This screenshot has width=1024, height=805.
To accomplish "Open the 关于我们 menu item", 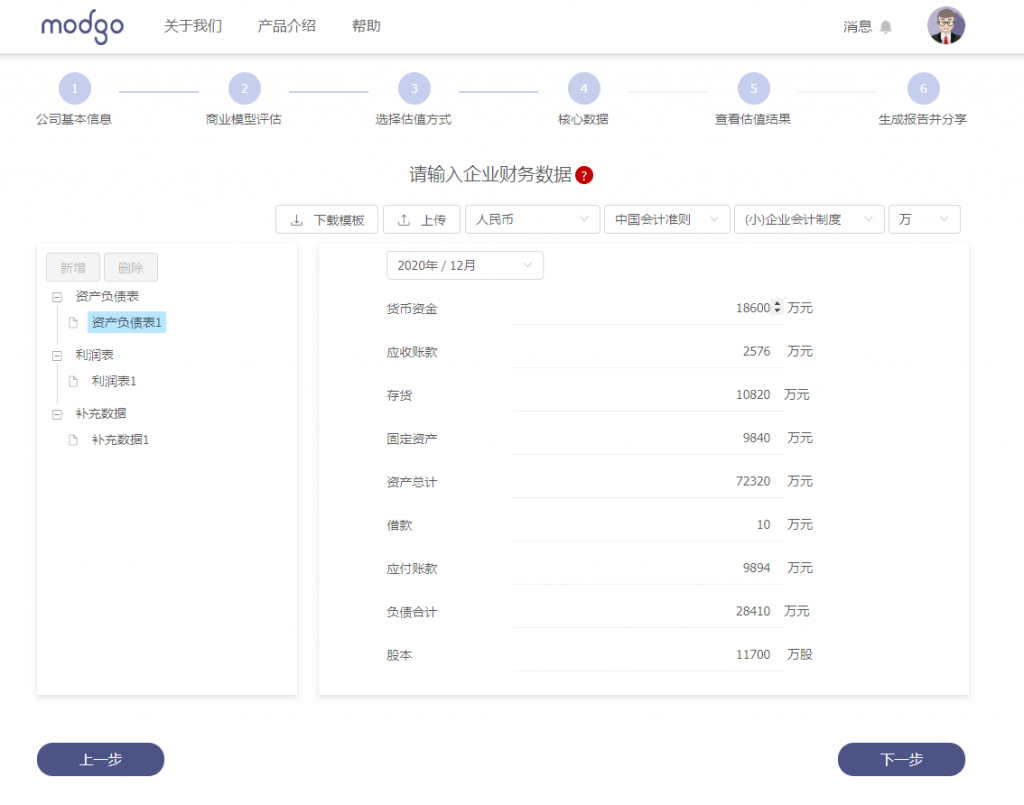I will (x=193, y=26).
